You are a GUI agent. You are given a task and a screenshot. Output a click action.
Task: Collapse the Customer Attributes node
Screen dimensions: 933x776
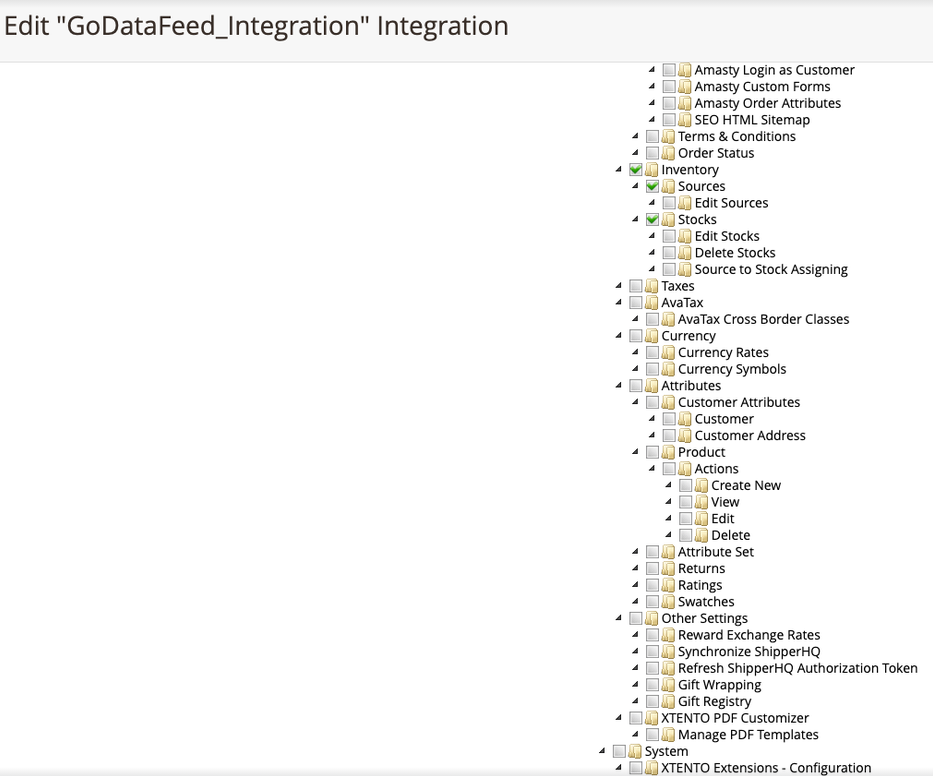point(635,403)
